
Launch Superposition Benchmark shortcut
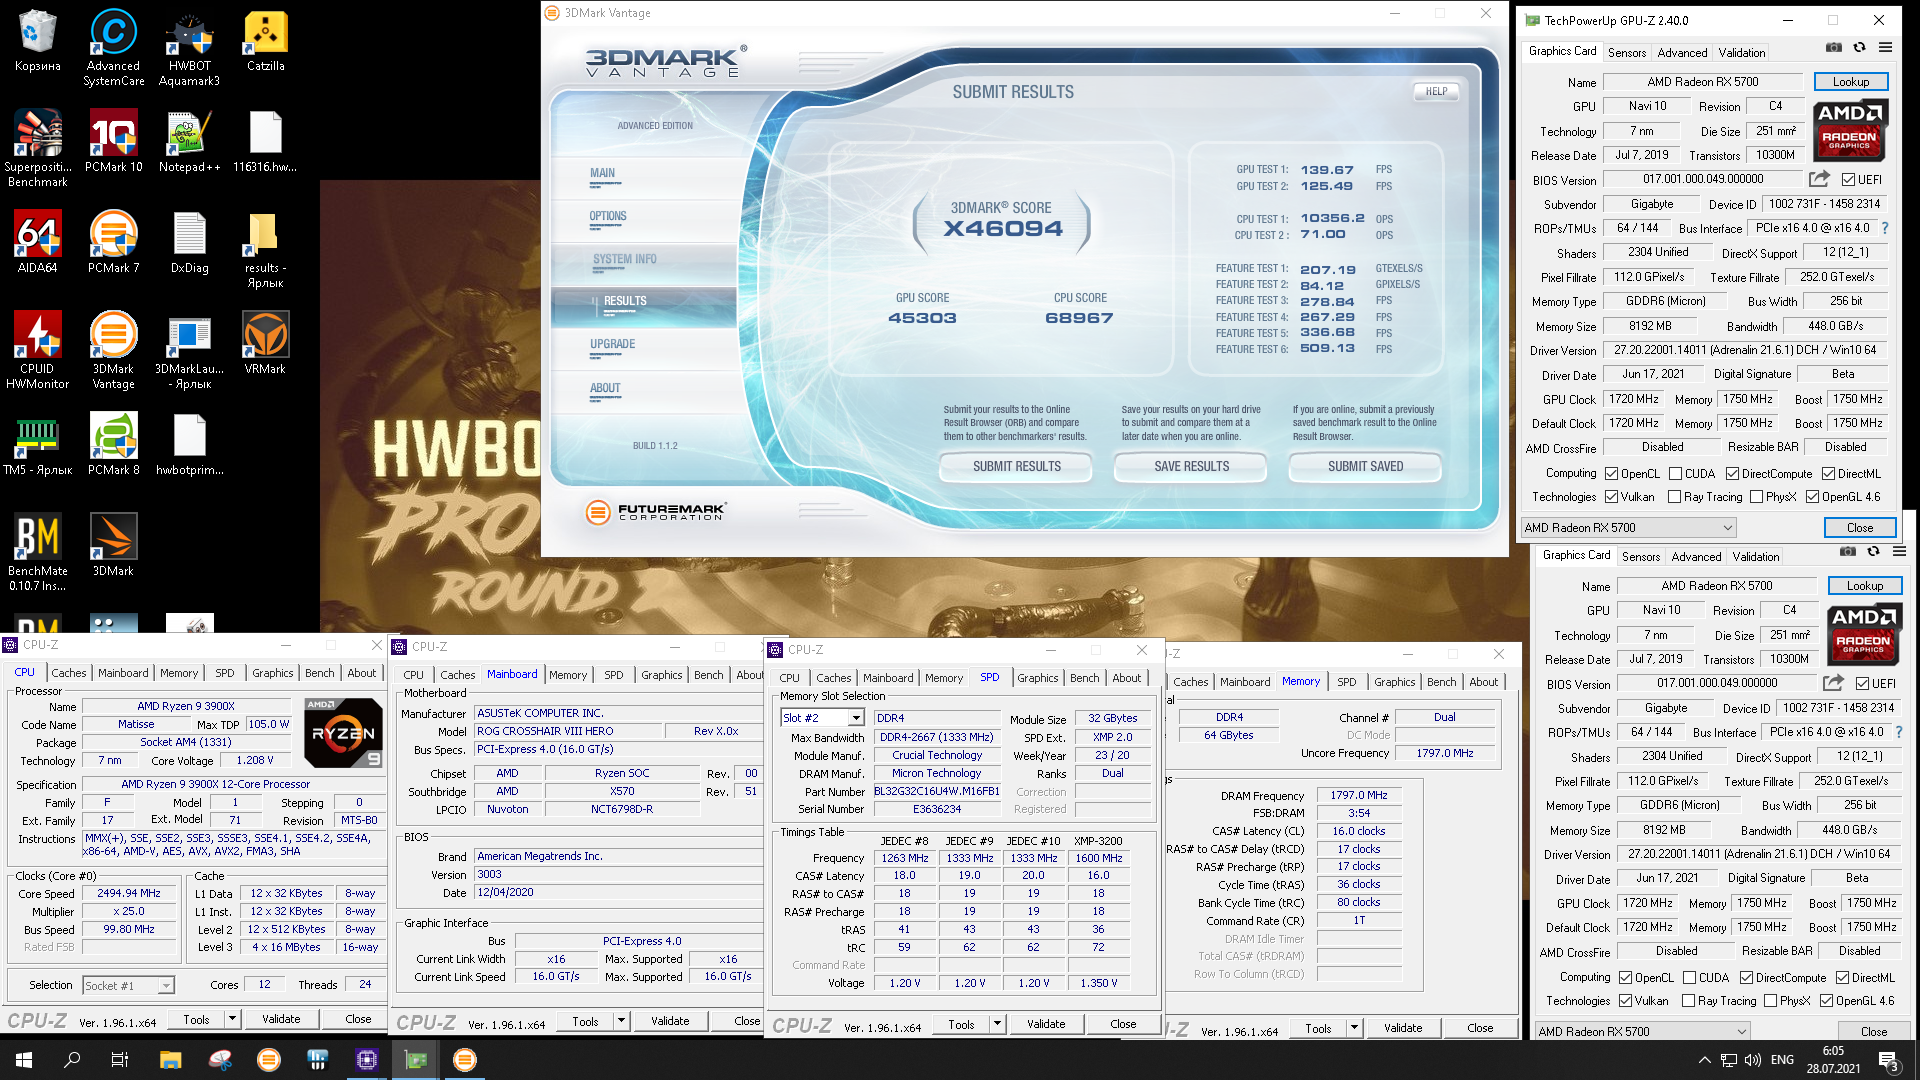(37, 148)
